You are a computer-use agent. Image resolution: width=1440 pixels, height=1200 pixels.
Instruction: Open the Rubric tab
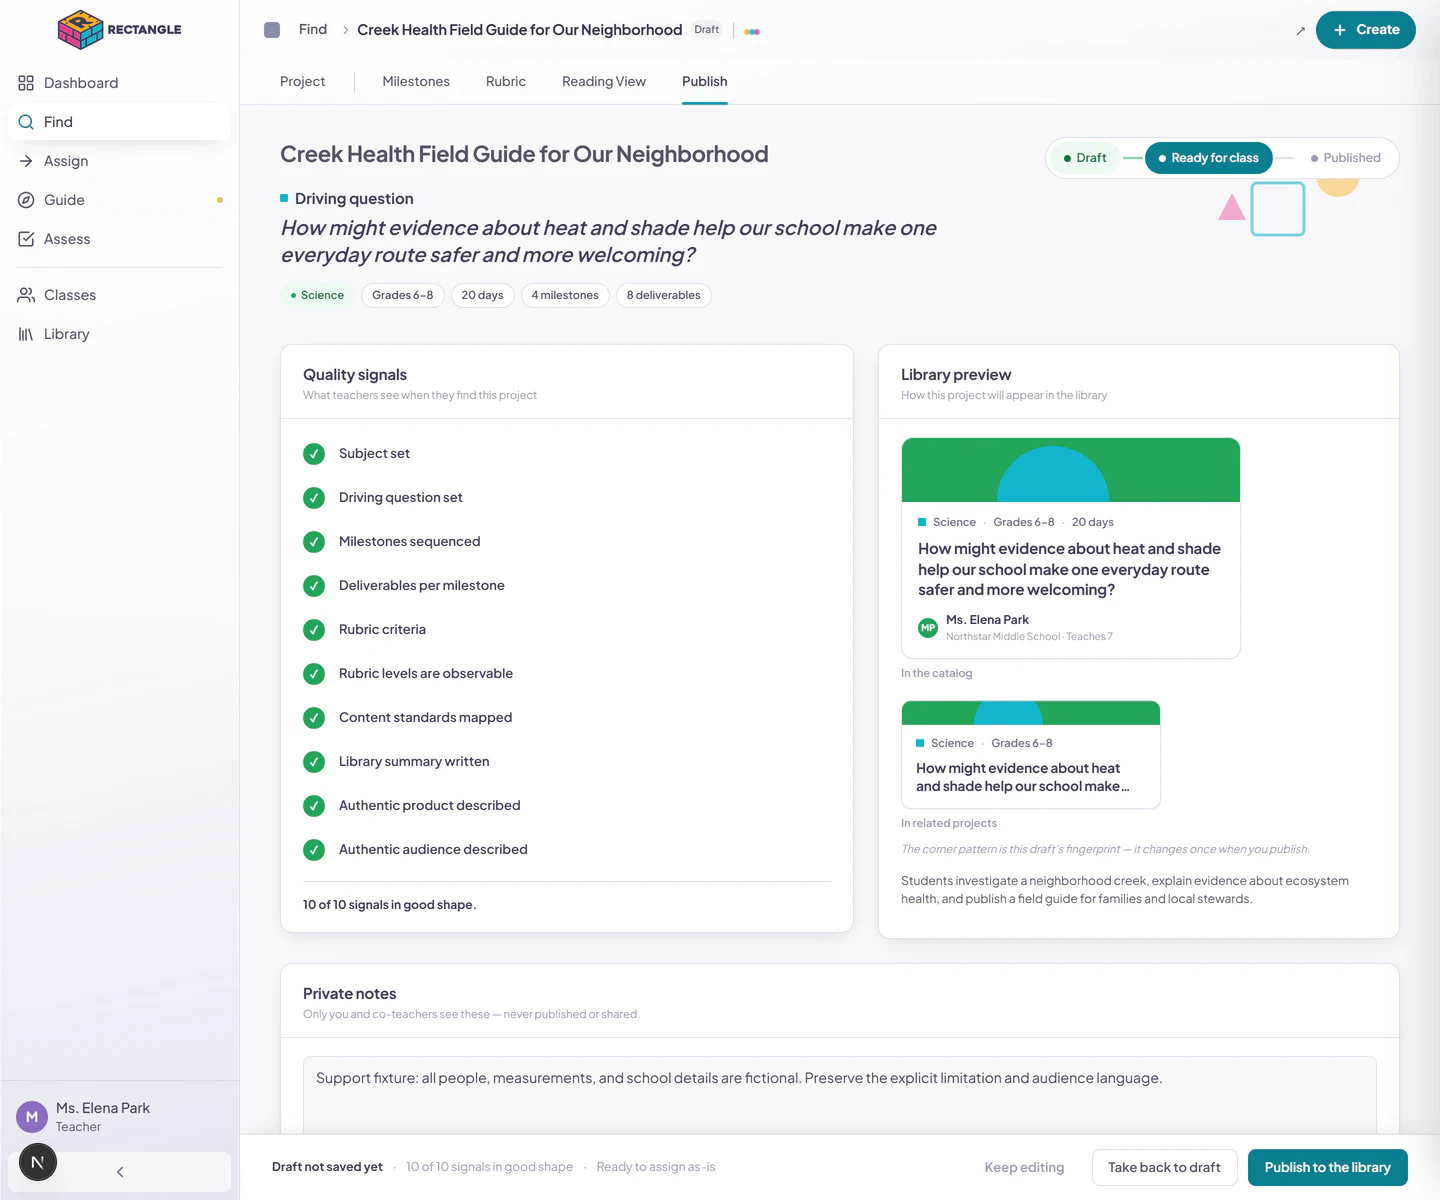tap(506, 82)
